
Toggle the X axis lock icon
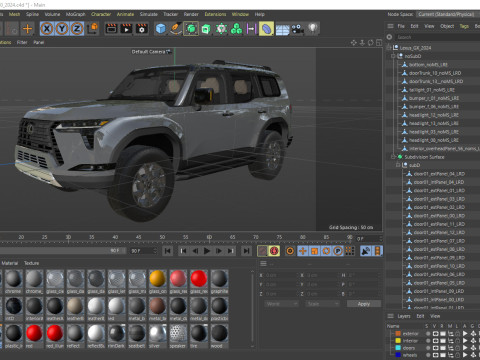click(x=47, y=29)
